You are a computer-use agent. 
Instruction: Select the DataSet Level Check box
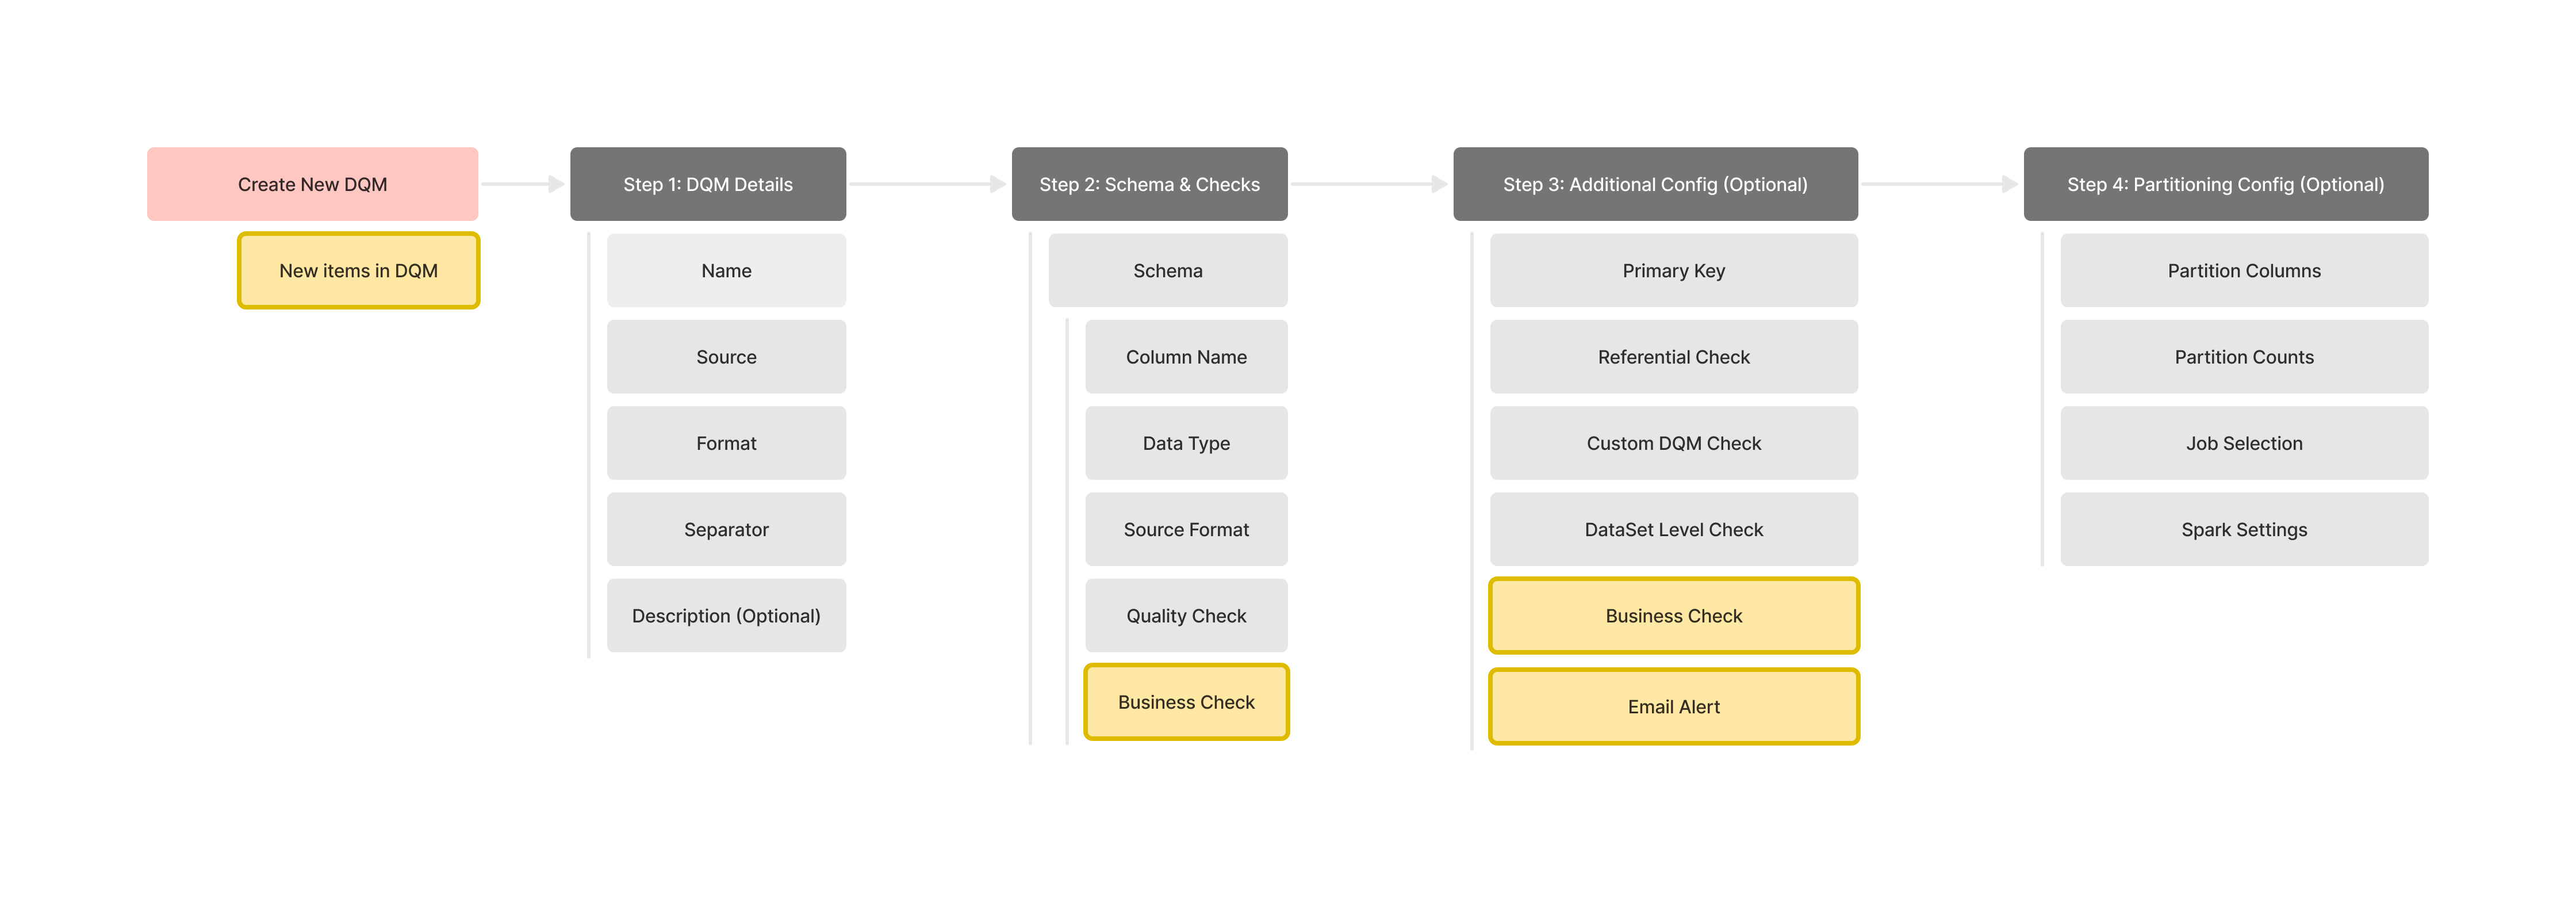click(x=1674, y=529)
